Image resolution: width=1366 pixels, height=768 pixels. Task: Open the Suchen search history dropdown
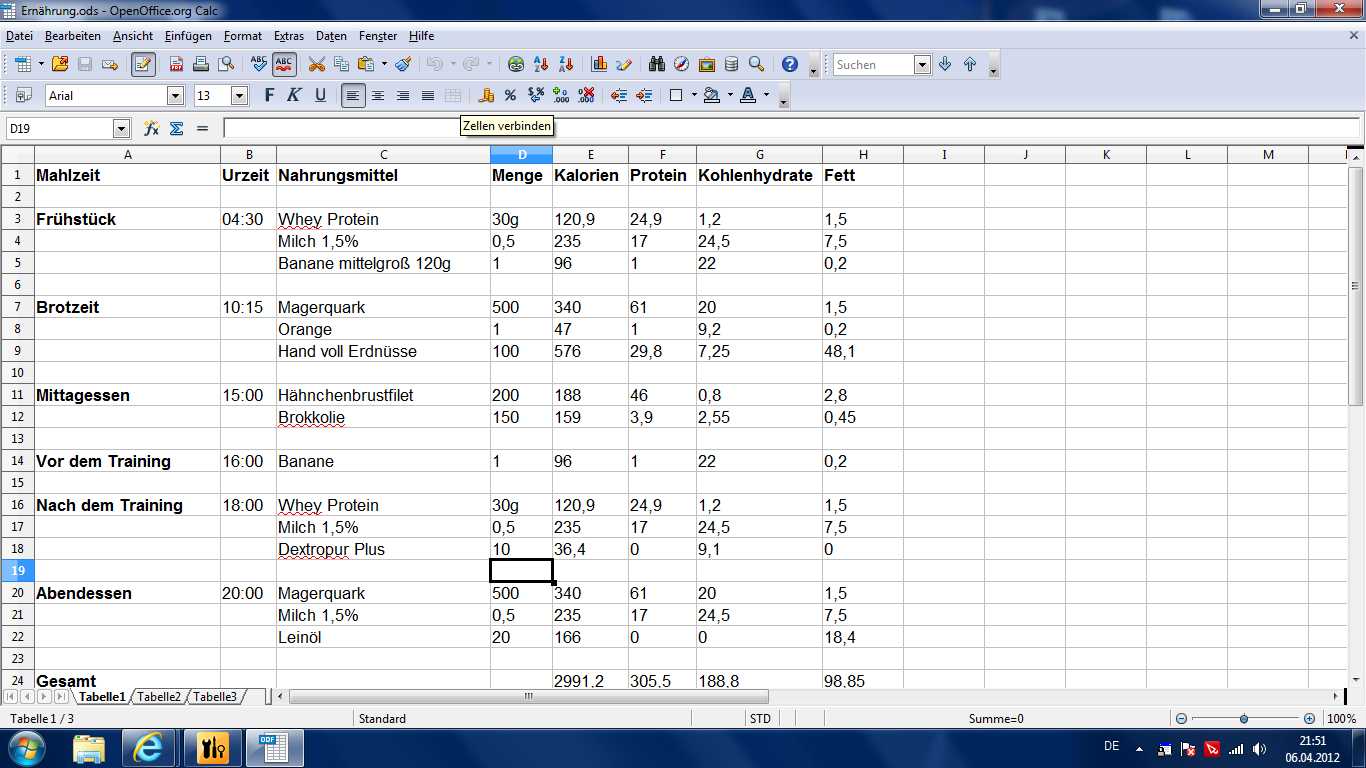tap(922, 64)
